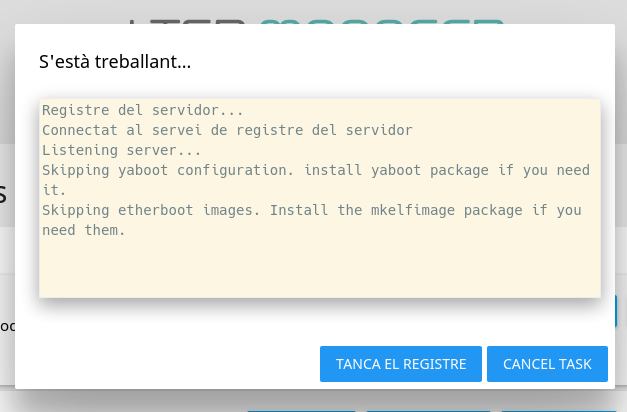Click the dimmed backdrop left of the dialog
This screenshot has width=627, height=412.
click(x=6, y=250)
